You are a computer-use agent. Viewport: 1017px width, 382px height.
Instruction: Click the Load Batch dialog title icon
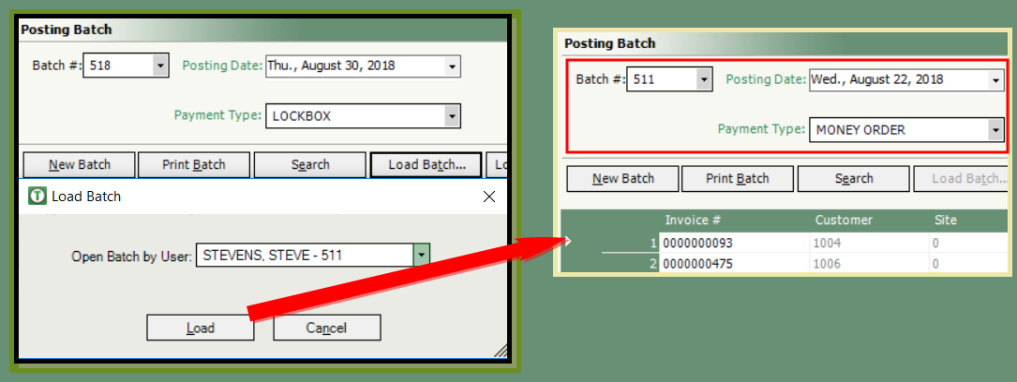click(38, 196)
